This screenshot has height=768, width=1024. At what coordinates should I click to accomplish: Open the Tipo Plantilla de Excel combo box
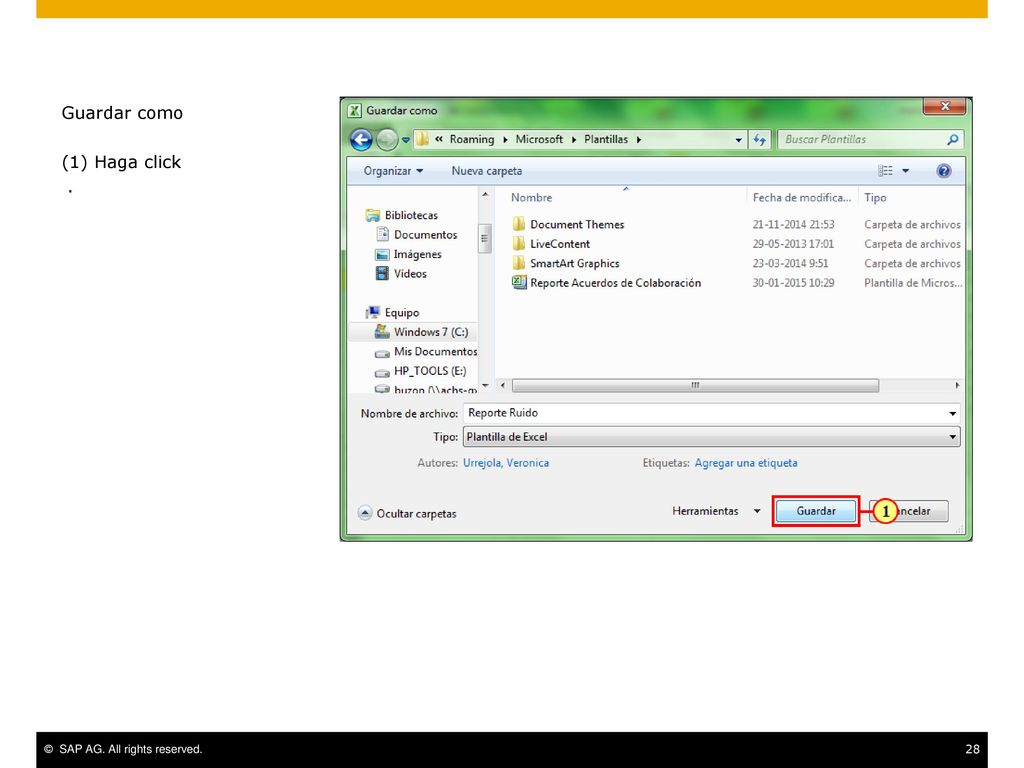[711, 437]
